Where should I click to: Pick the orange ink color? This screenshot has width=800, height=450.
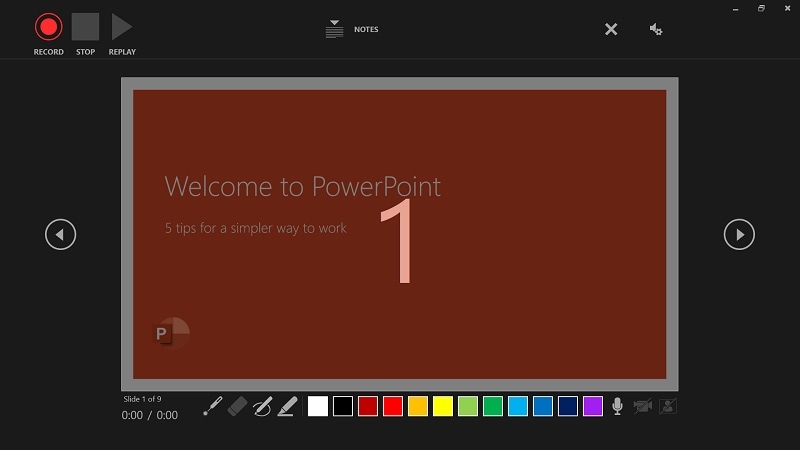click(x=418, y=406)
